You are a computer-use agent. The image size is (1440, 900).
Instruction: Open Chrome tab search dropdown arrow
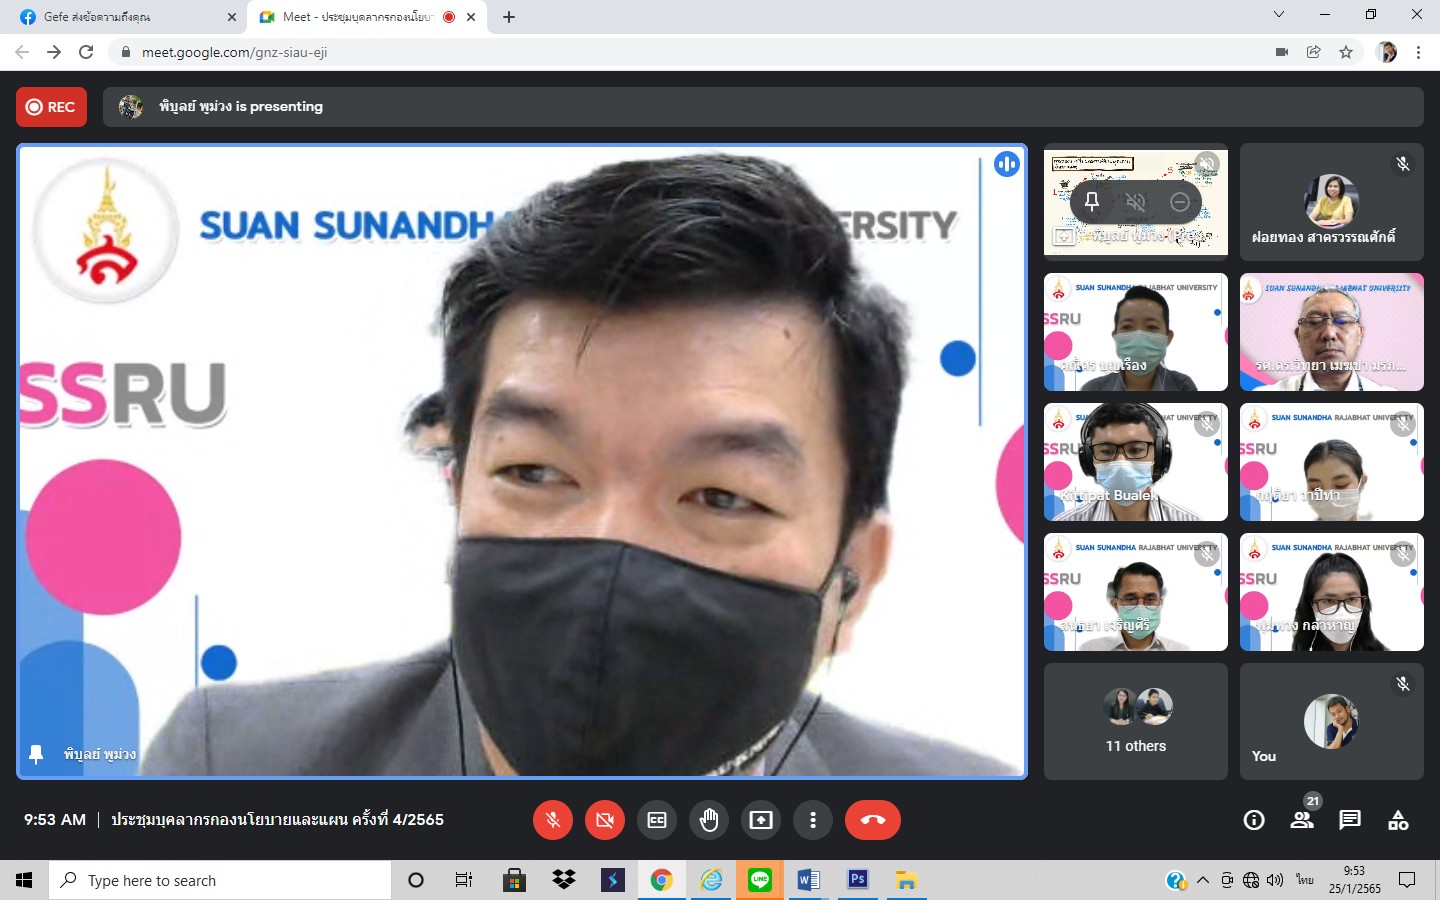tap(1279, 15)
